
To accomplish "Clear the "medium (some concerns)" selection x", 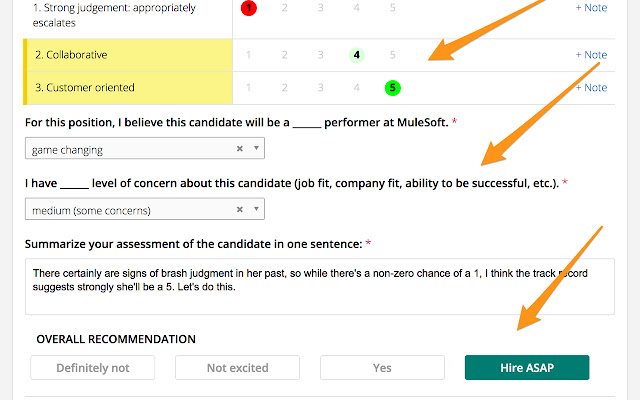I will point(240,210).
